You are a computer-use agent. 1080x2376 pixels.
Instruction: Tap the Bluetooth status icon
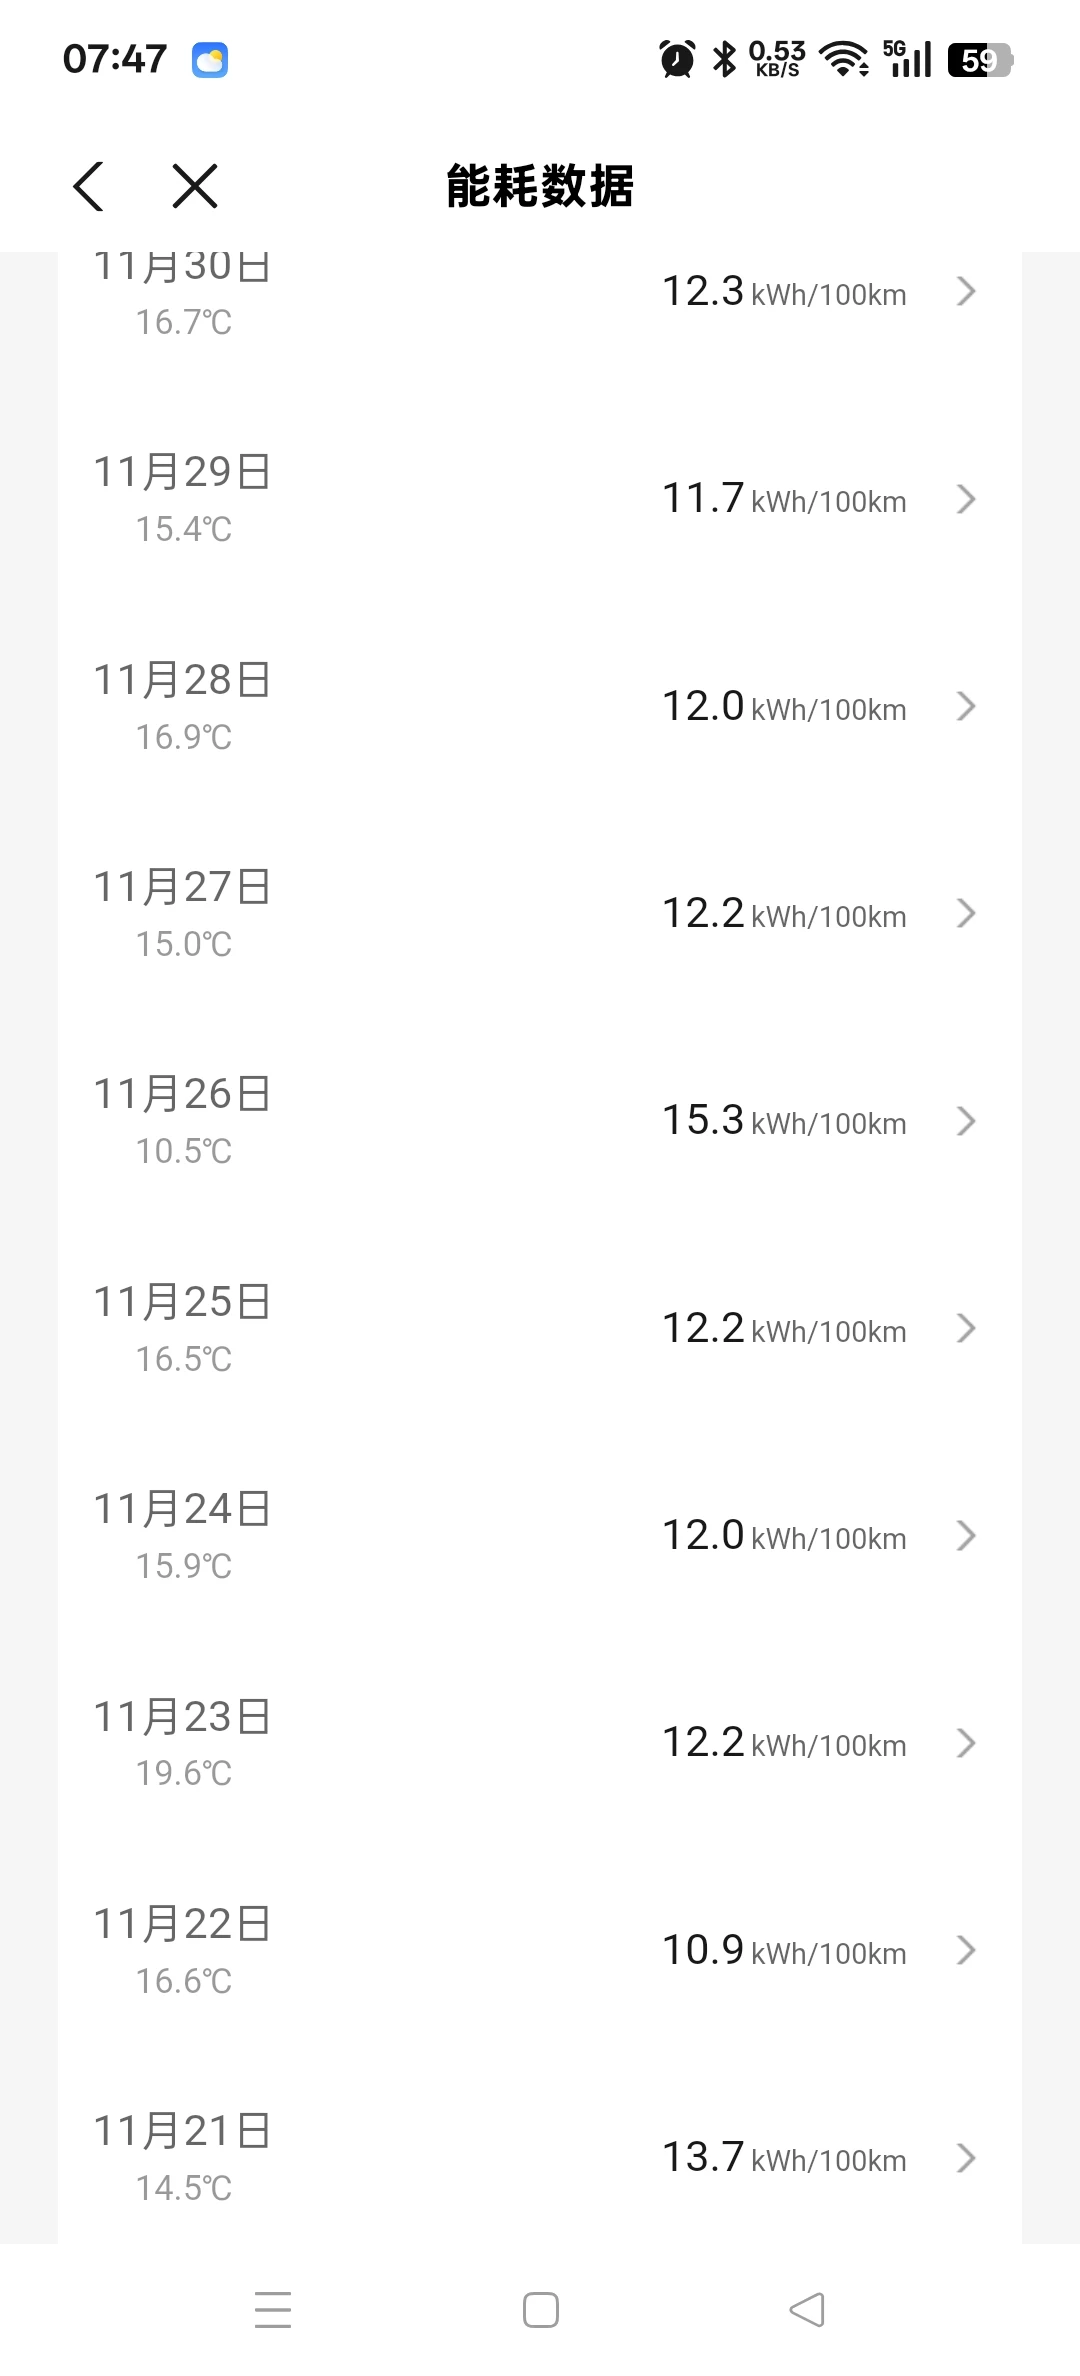(724, 60)
